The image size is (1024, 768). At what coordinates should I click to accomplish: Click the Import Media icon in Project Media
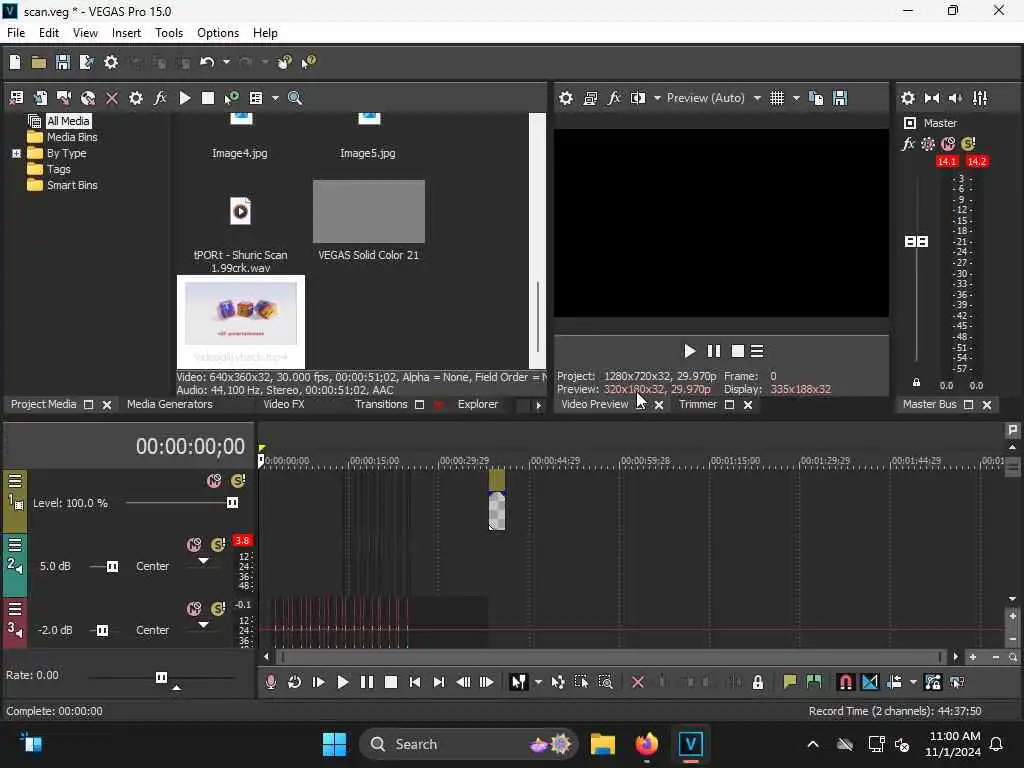pyautogui.click(x=16, y=98)
